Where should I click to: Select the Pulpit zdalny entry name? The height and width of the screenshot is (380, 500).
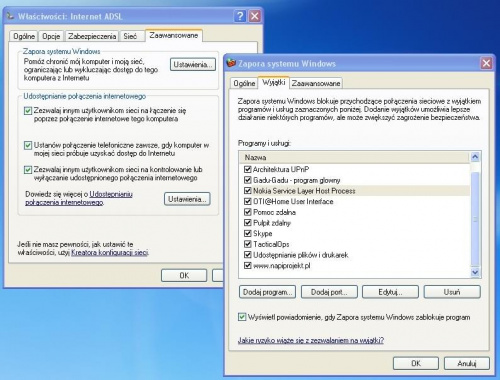pos(272,223)
